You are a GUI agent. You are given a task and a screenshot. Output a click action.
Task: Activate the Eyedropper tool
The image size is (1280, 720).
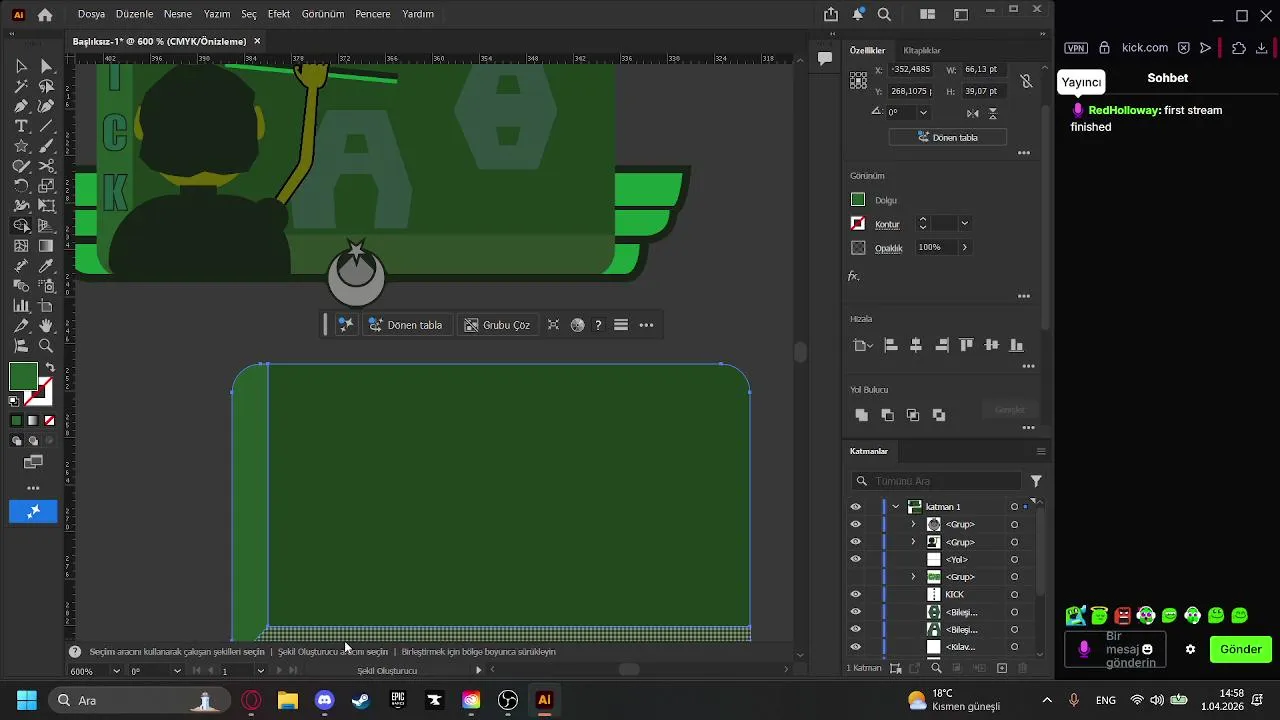click(x=46, y=266)
